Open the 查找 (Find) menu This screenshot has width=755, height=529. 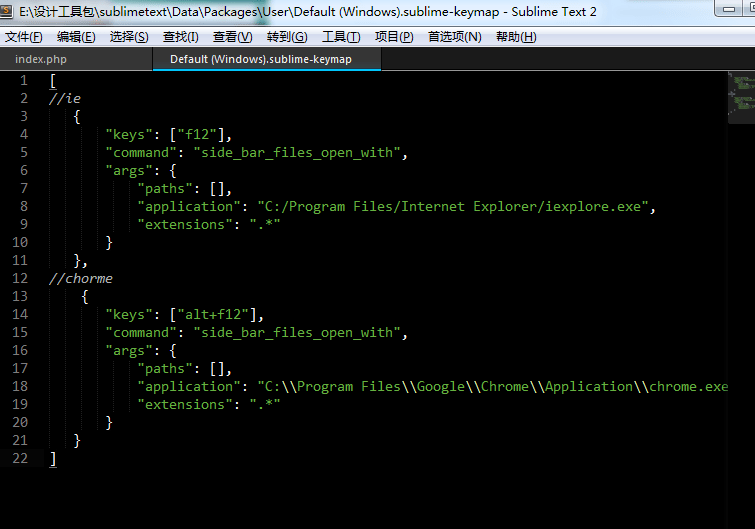click(x=180, y=37)
